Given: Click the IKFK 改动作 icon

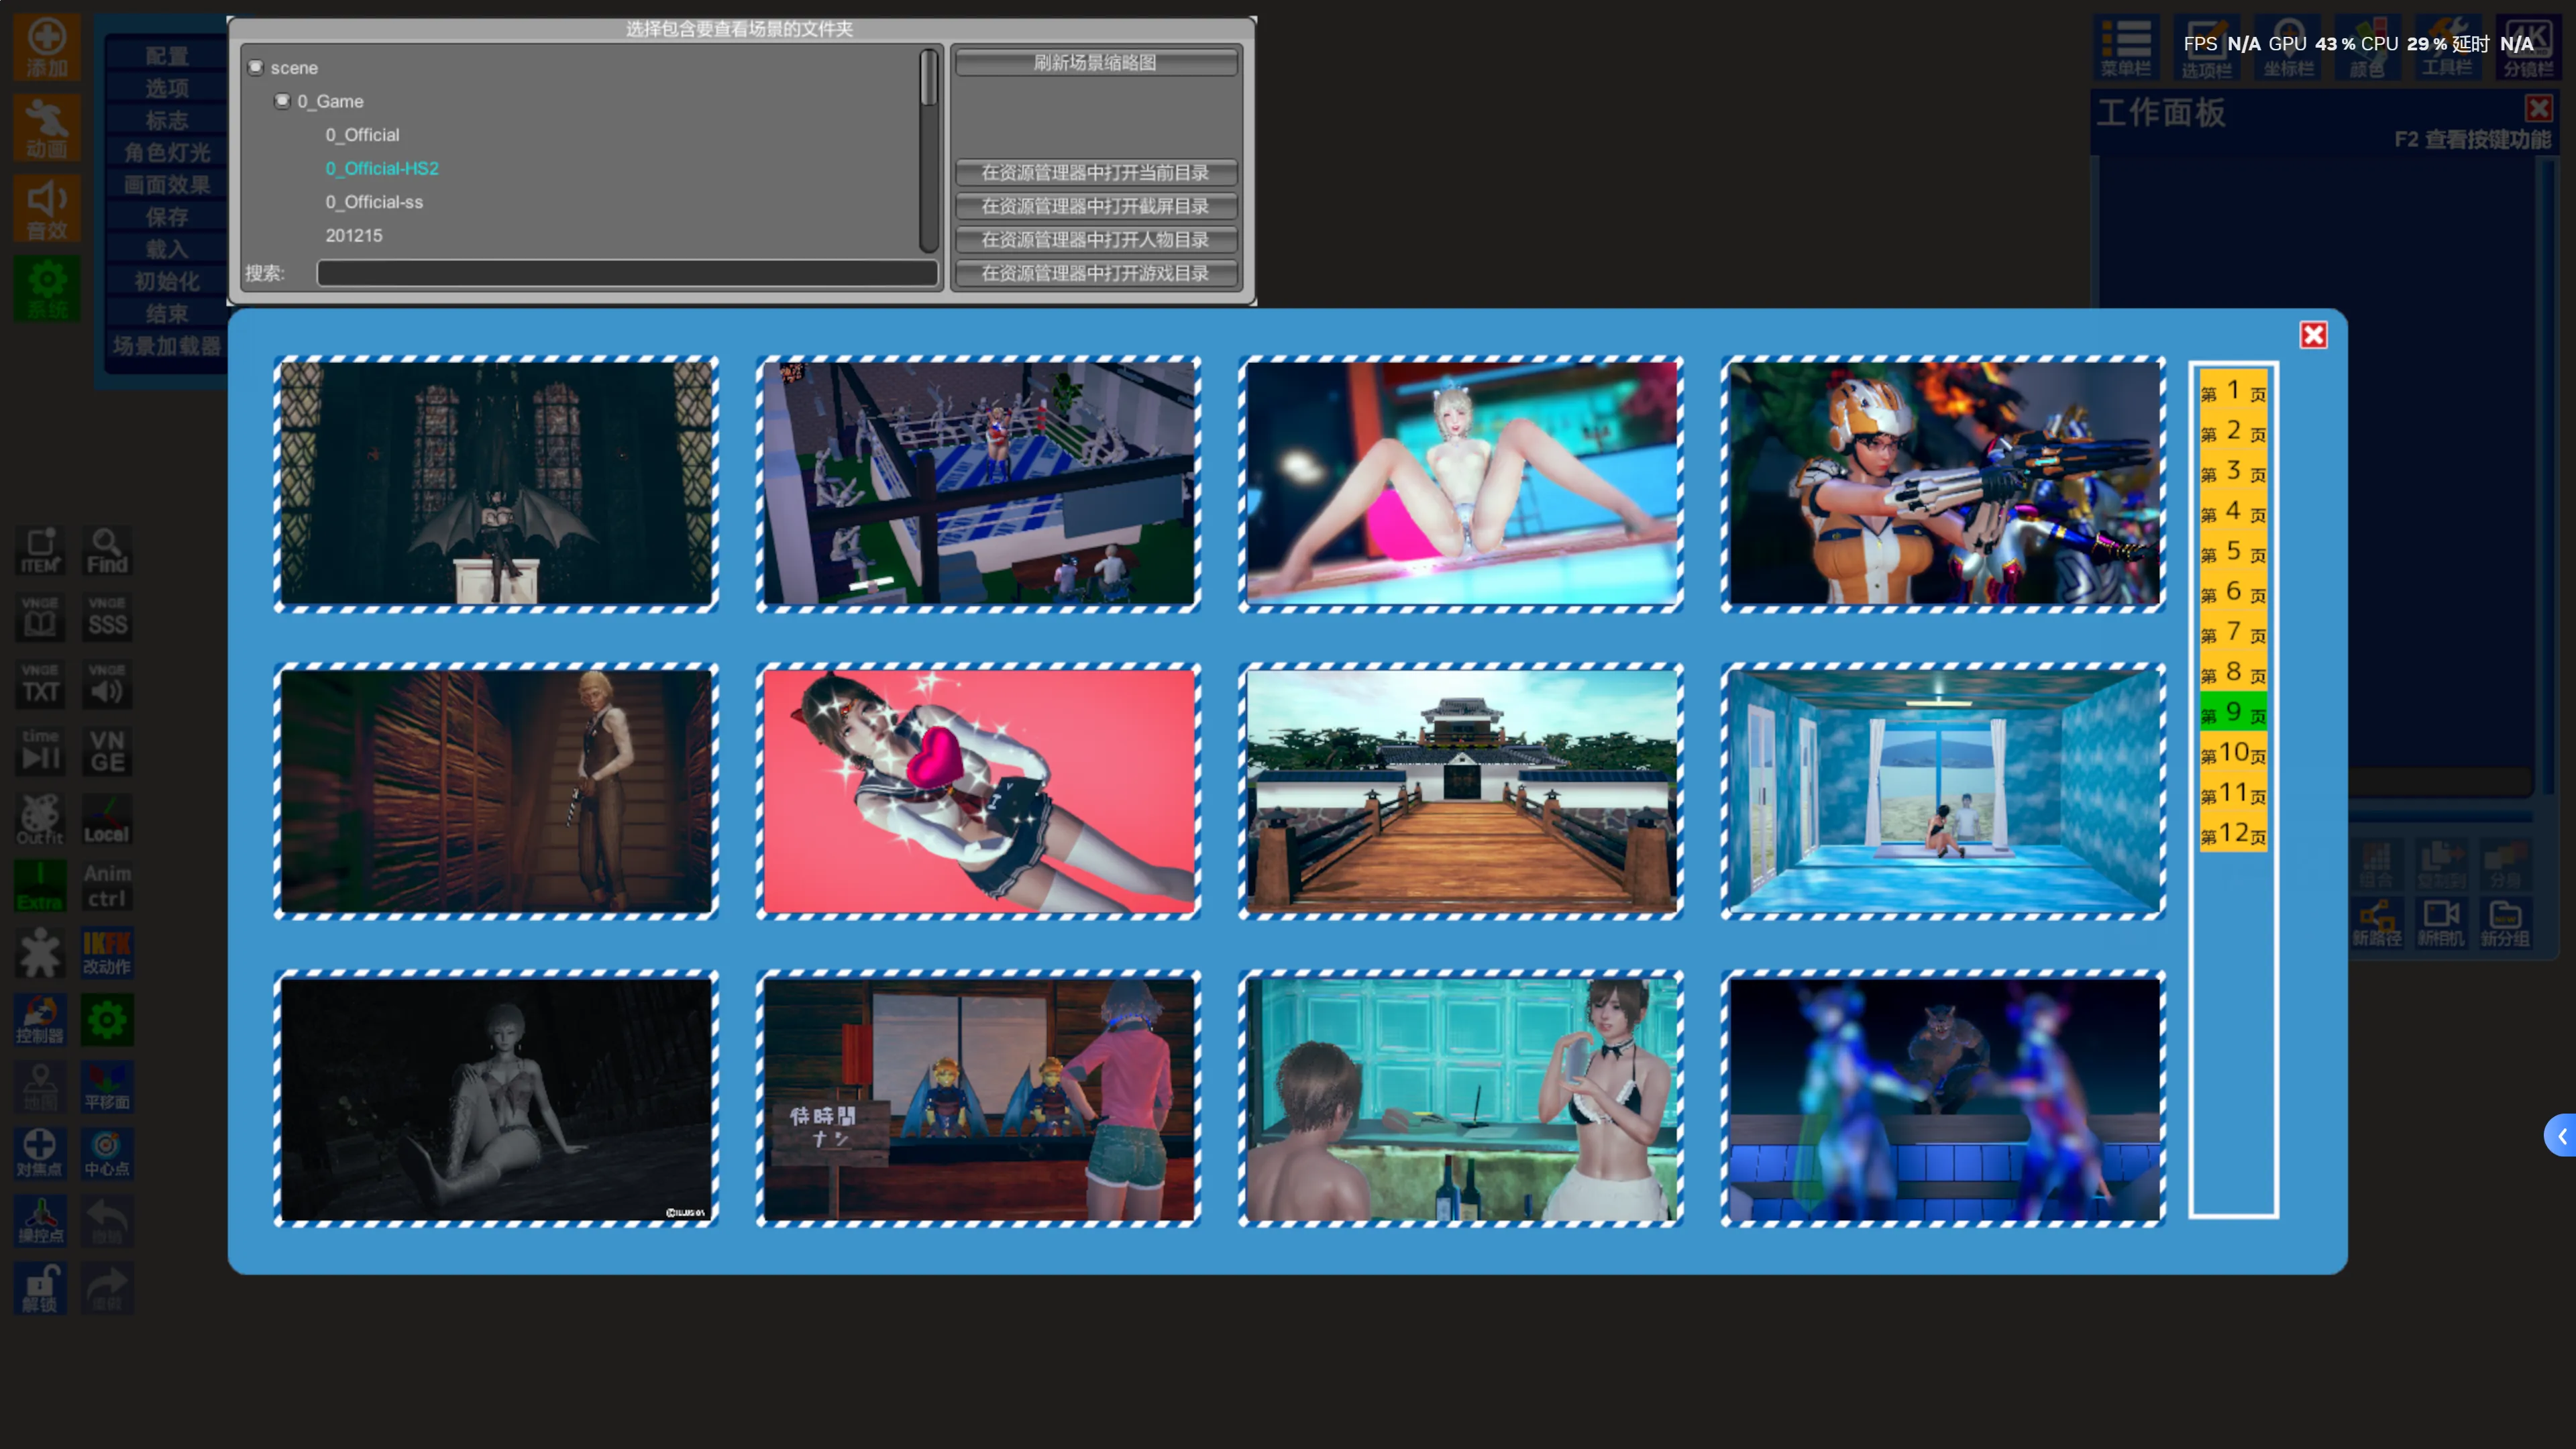Looking at the screenshot, I should pos(107,953).
